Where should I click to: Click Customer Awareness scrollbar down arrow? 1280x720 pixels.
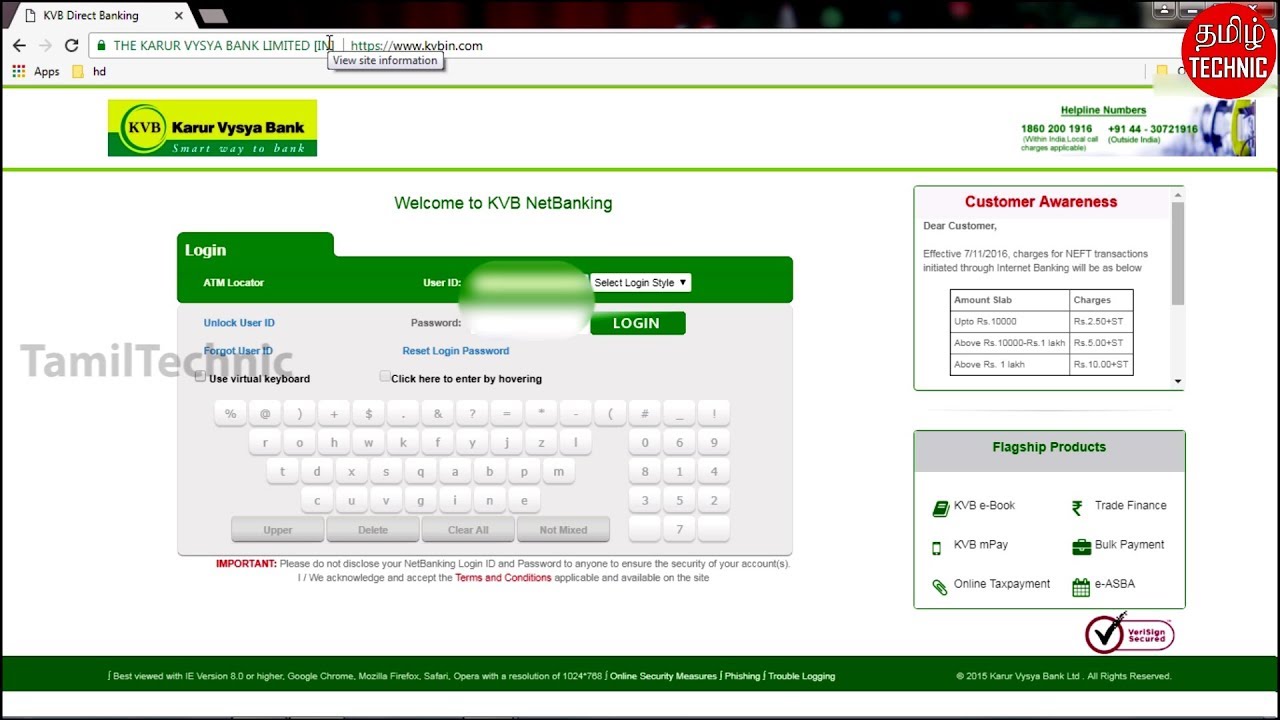point(1178,381)
